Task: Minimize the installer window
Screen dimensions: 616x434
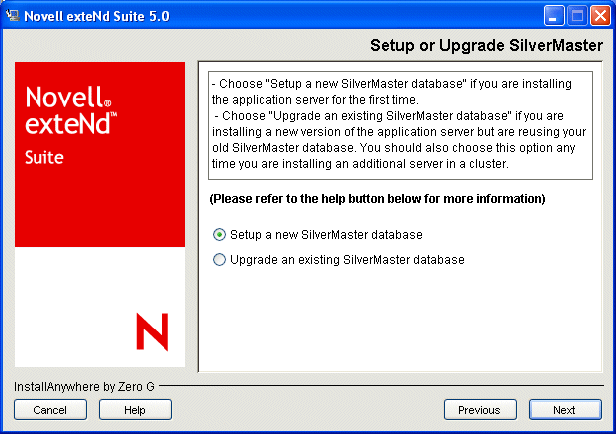Action: coord(557,15)
